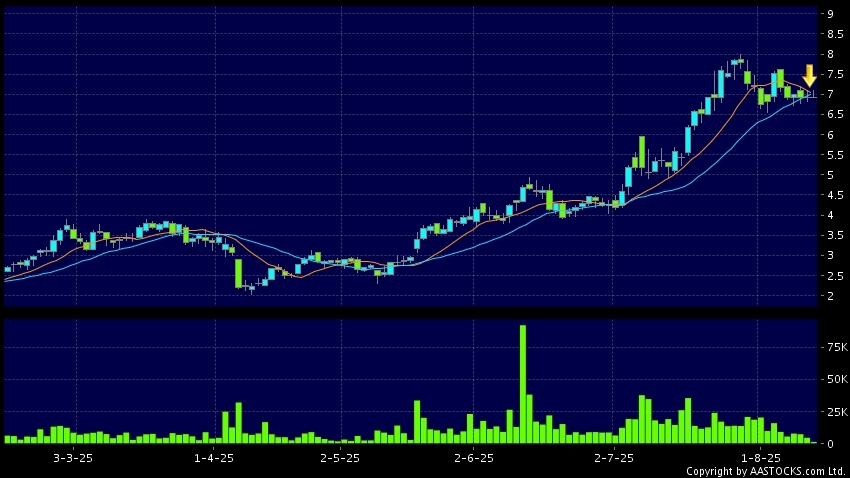This screenshot has width=850, height=478.
Task: Click the tallest volume bar above 75K
Action: tap(523, 384)
